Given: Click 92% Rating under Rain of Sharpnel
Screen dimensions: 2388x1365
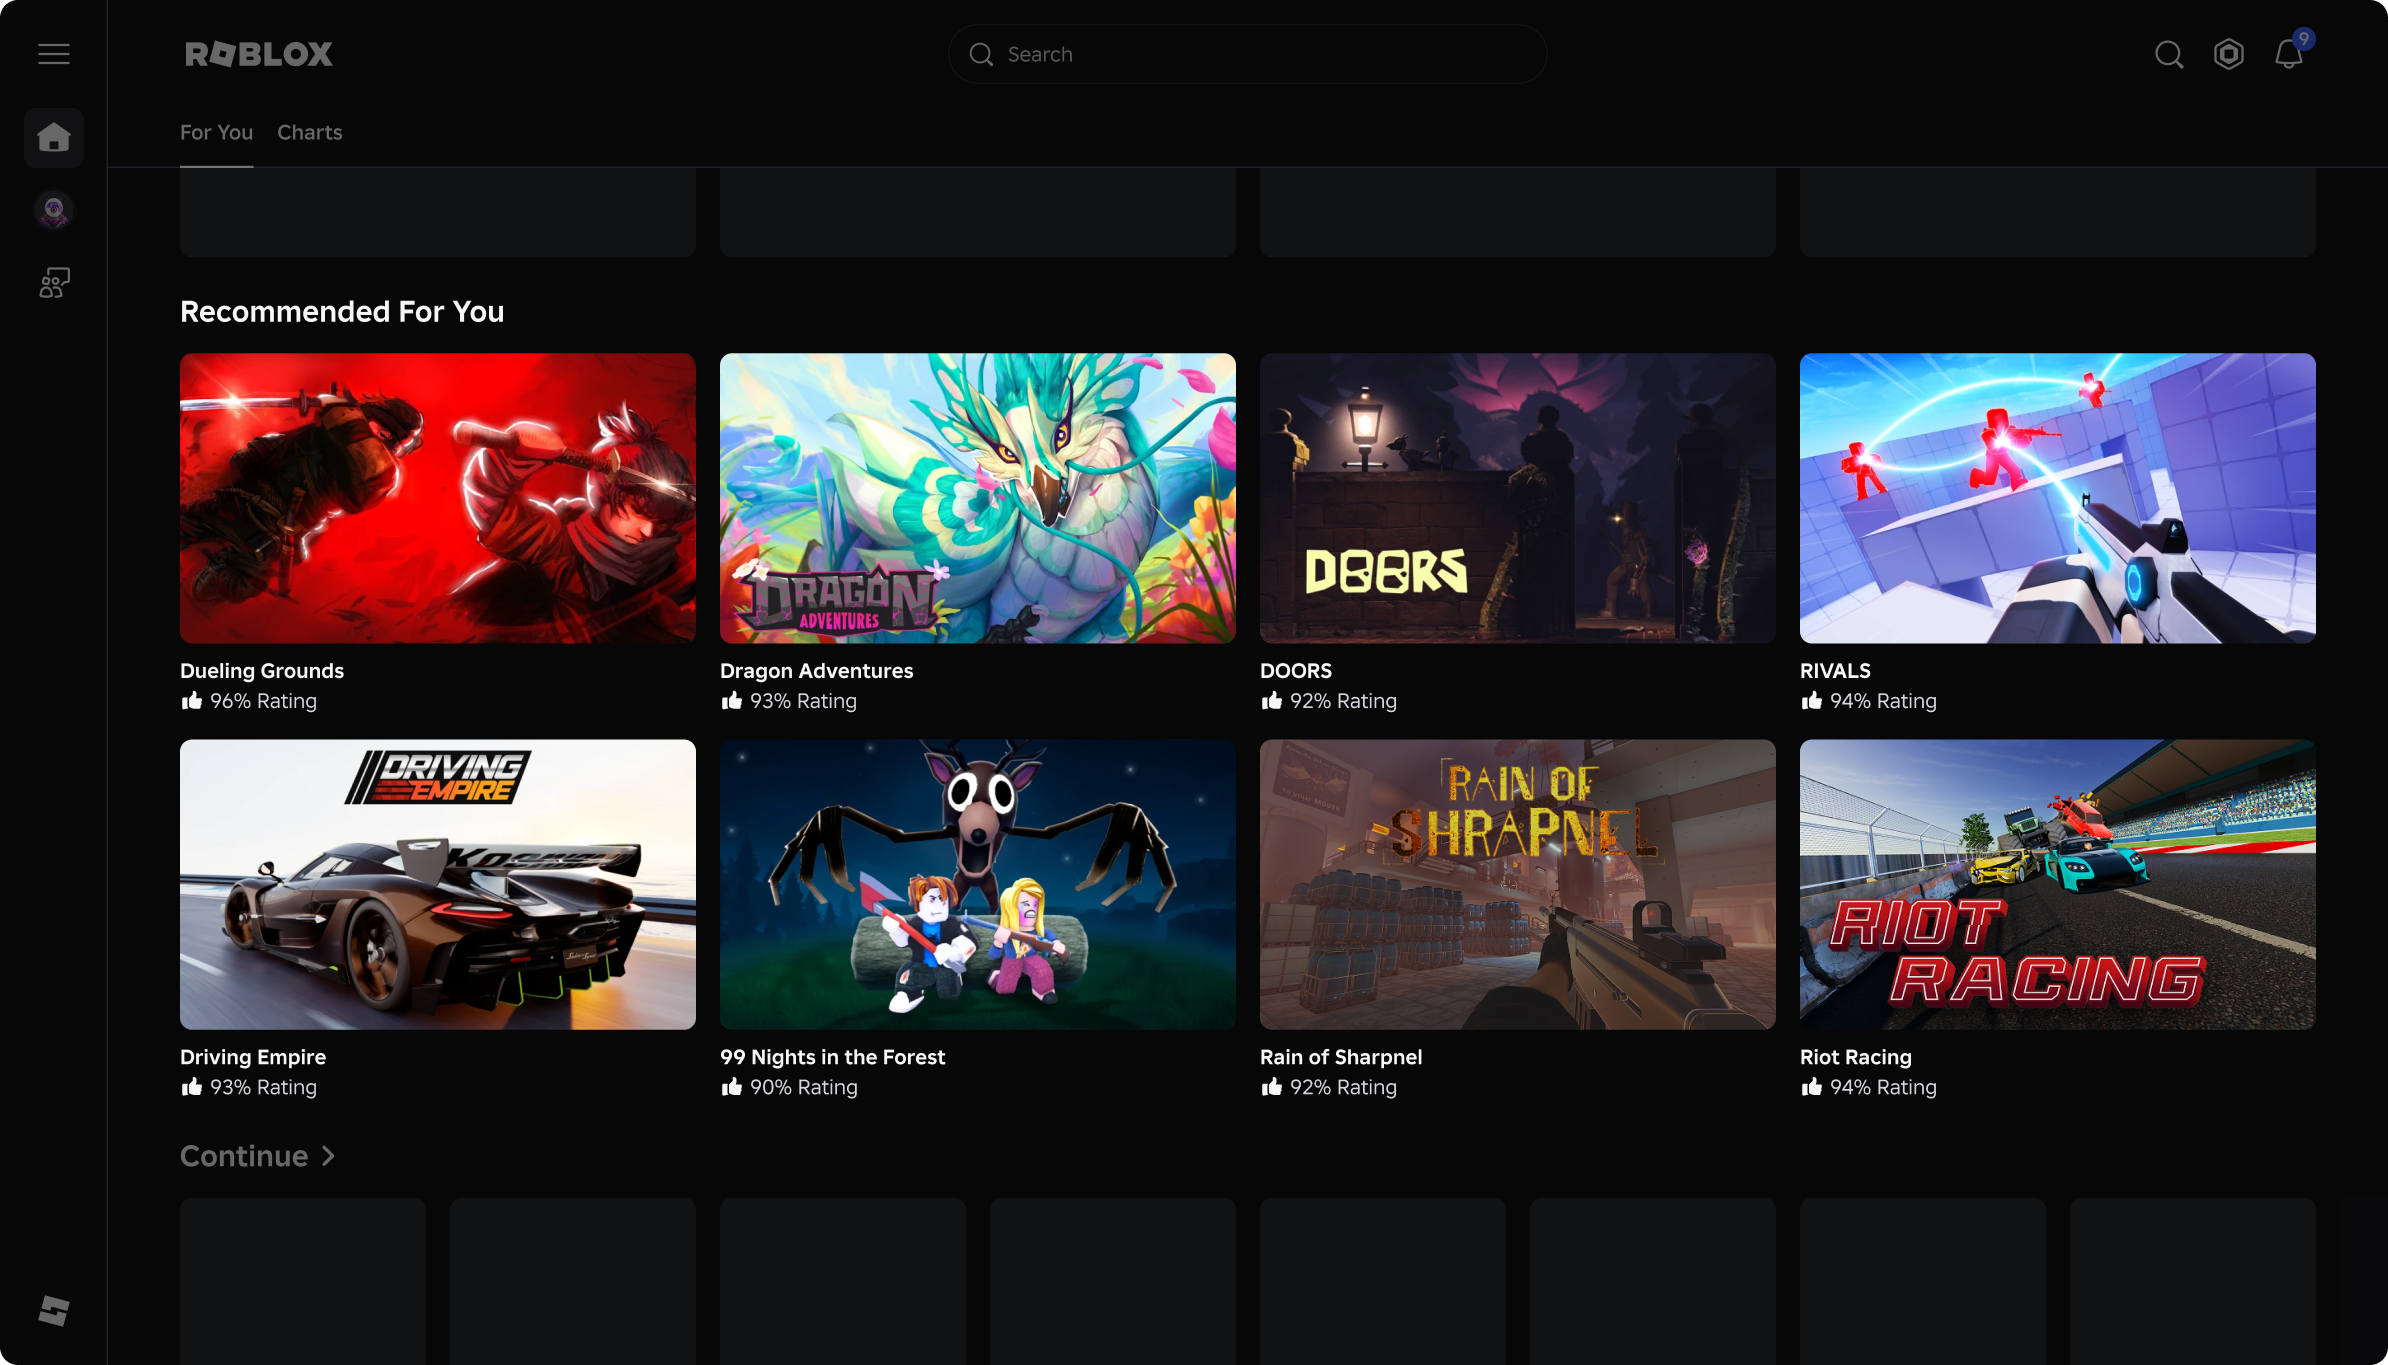Looking at the screenshot, I should click(x=1343, y=1087).
